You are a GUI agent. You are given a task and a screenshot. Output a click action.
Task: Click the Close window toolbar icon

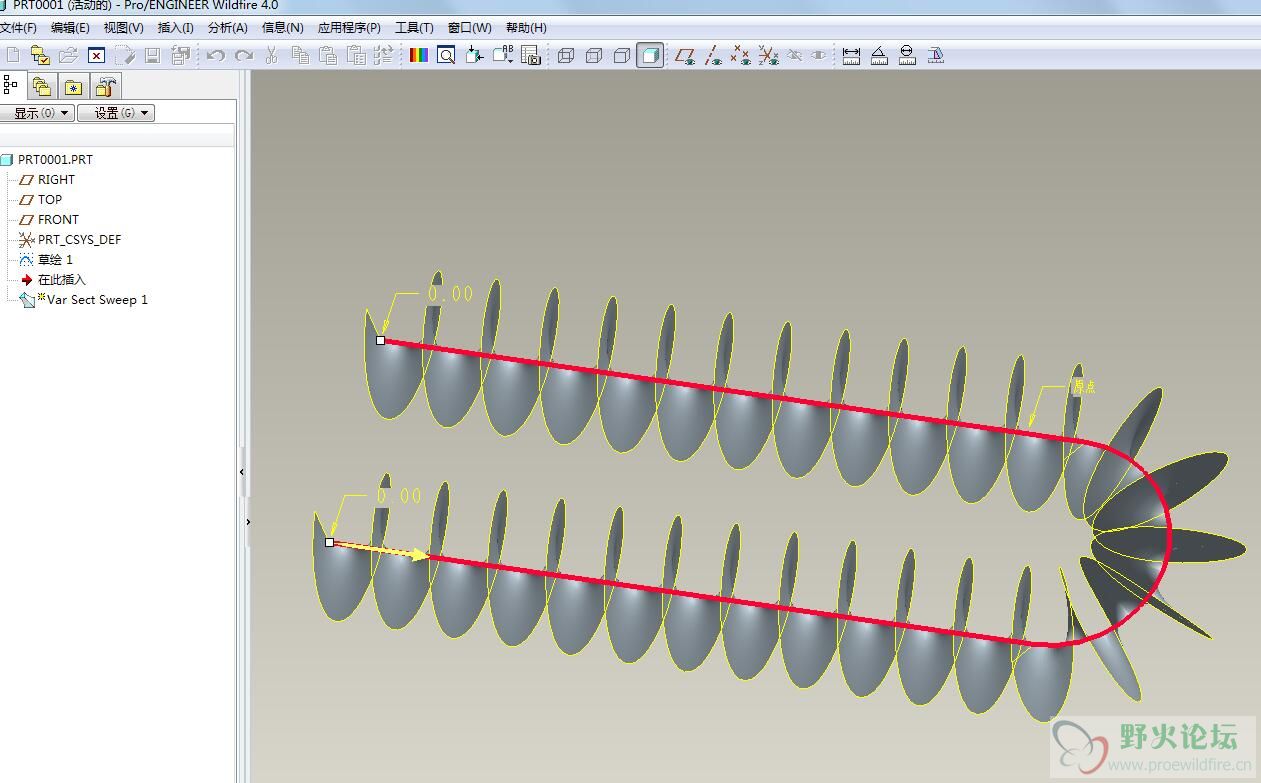(x=96, y=55)
